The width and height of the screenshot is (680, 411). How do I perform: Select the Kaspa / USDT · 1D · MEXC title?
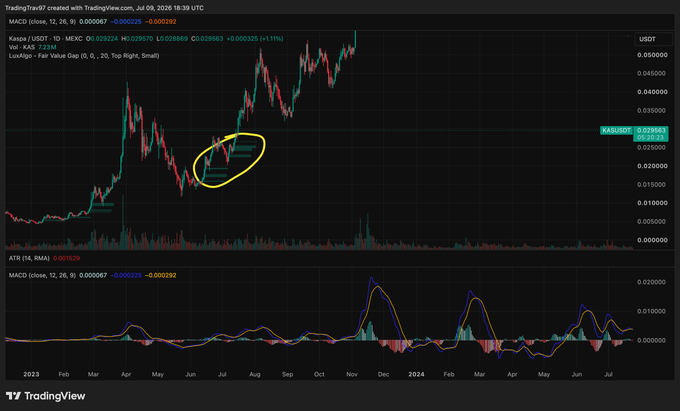[x=46, y=39]
